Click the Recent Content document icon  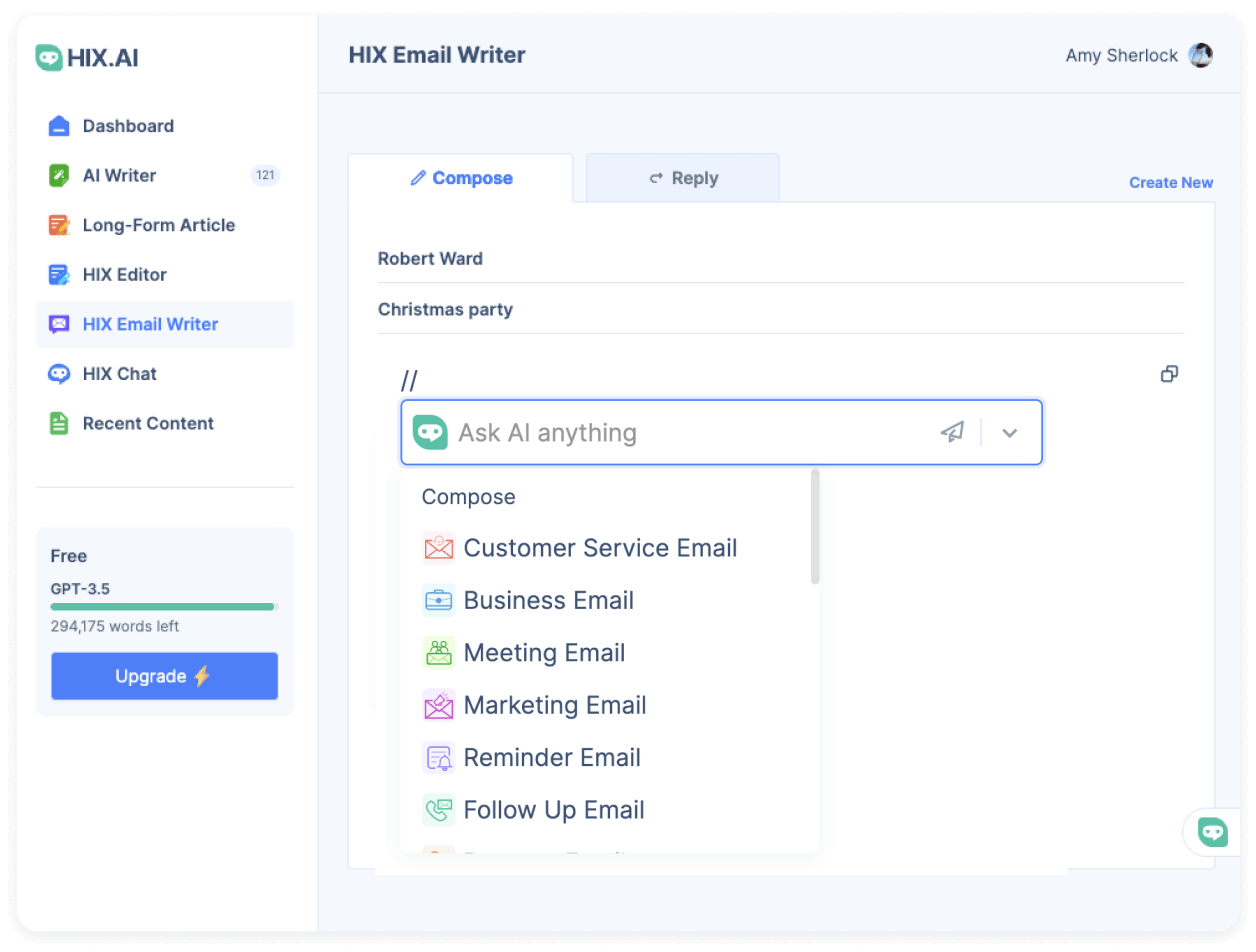point(59,423)
